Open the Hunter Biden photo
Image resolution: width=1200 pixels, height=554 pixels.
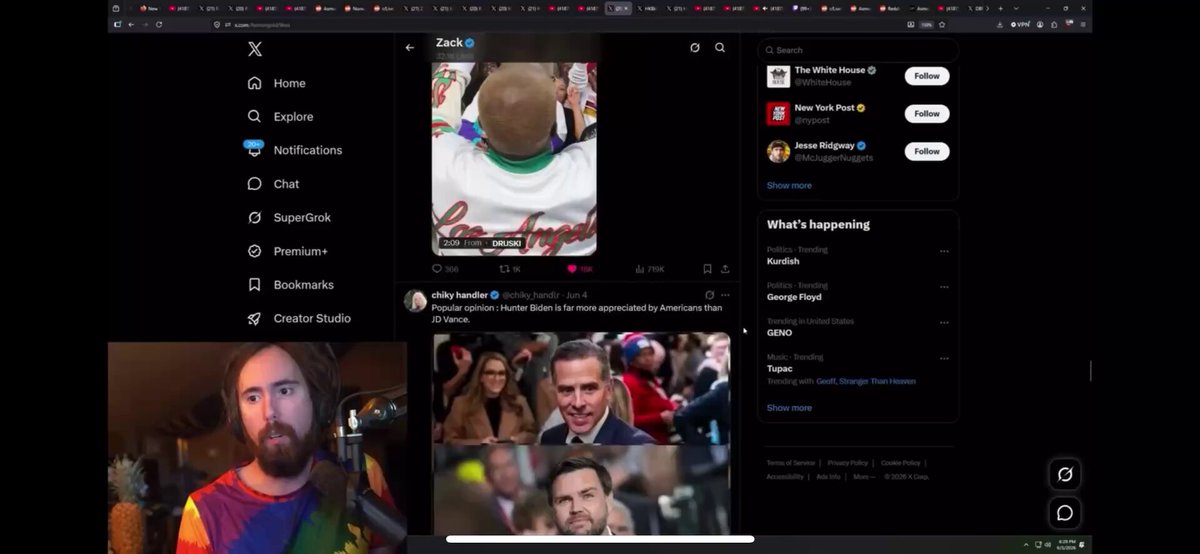(581, 388)
